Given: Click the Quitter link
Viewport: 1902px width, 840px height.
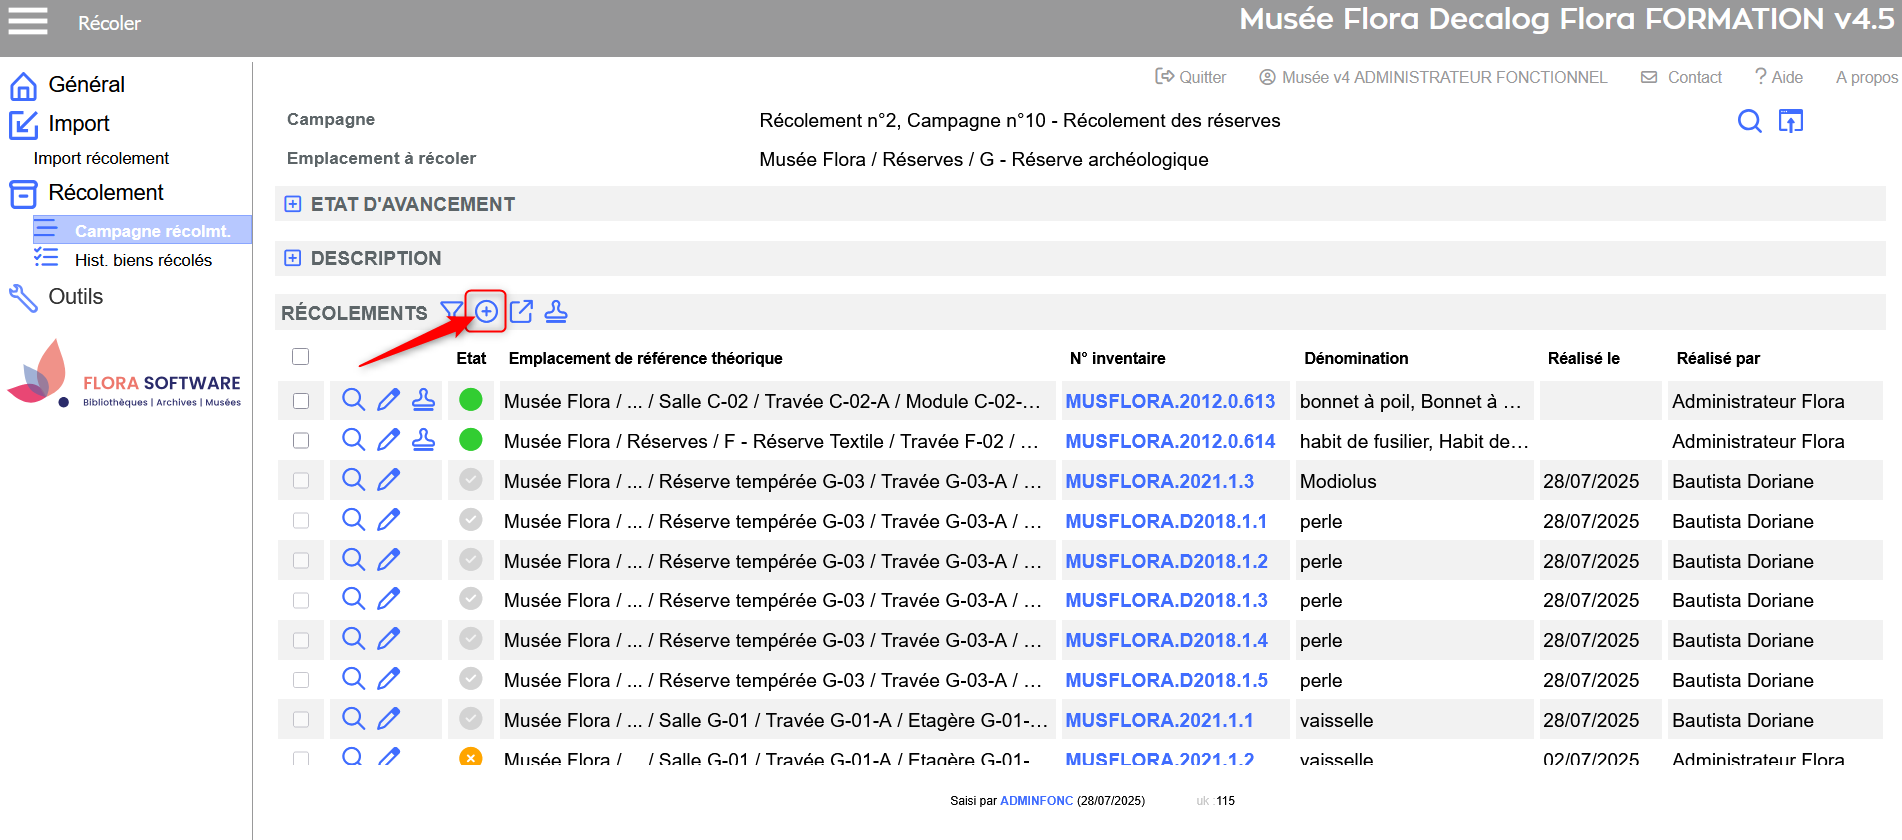Looking at the screenshot, I should coord(1191,77).
